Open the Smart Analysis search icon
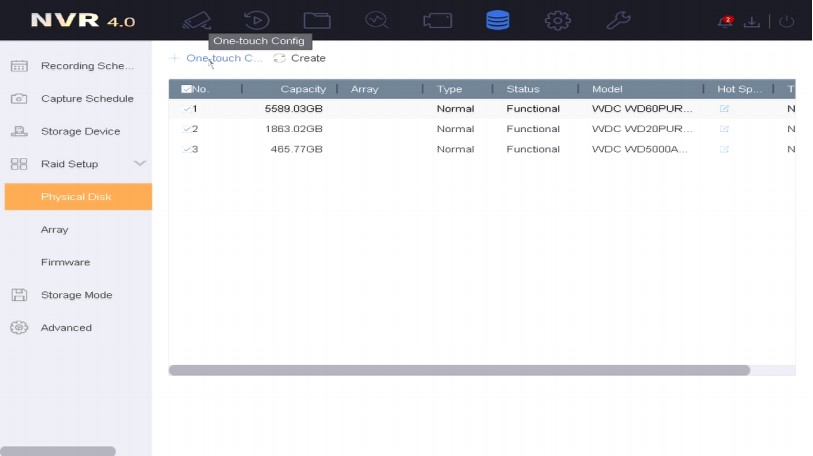Viewport: 813px width, 456px height. click(x=377, y=21)
